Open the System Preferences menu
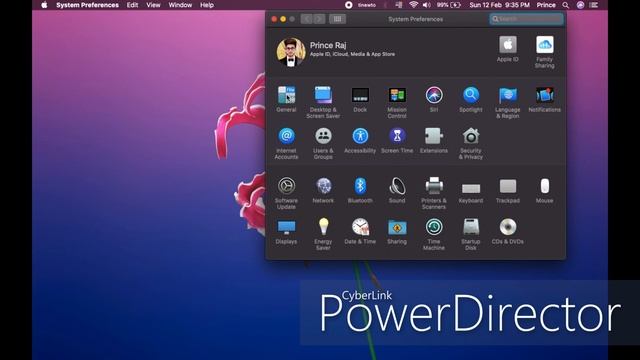 87,5
